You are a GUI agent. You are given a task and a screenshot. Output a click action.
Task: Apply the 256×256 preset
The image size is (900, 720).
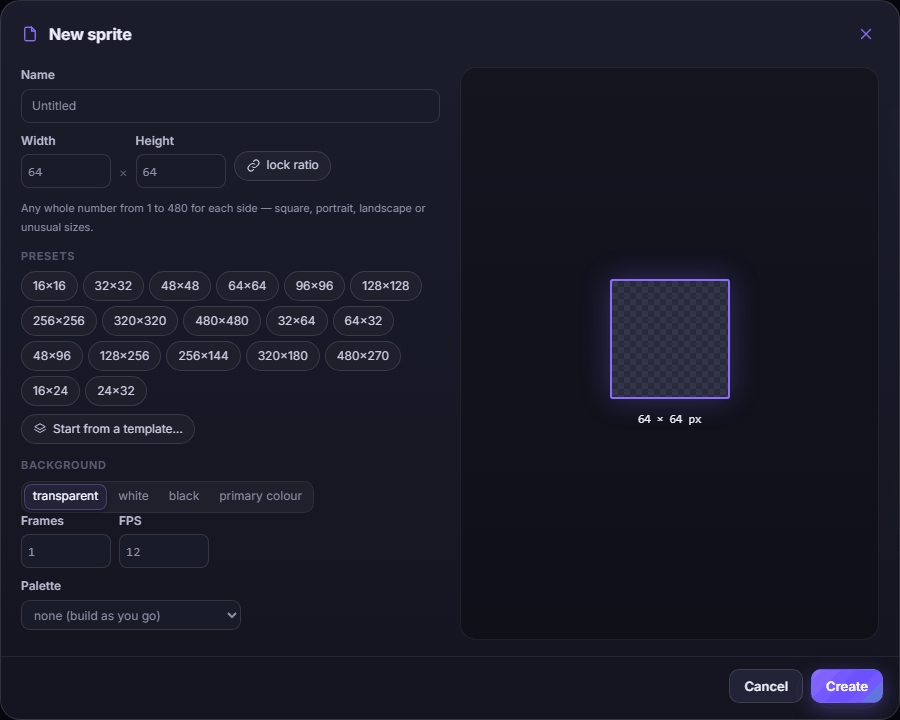click(59, 321)
